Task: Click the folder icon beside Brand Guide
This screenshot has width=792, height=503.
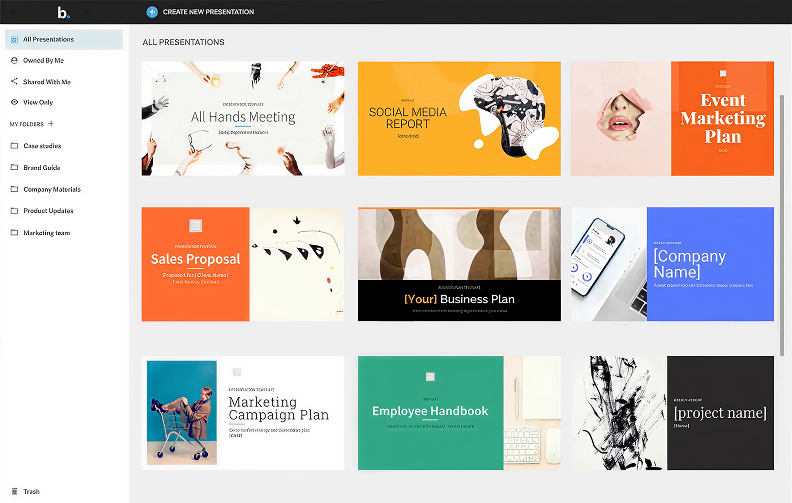Action: tap(14, 167)
